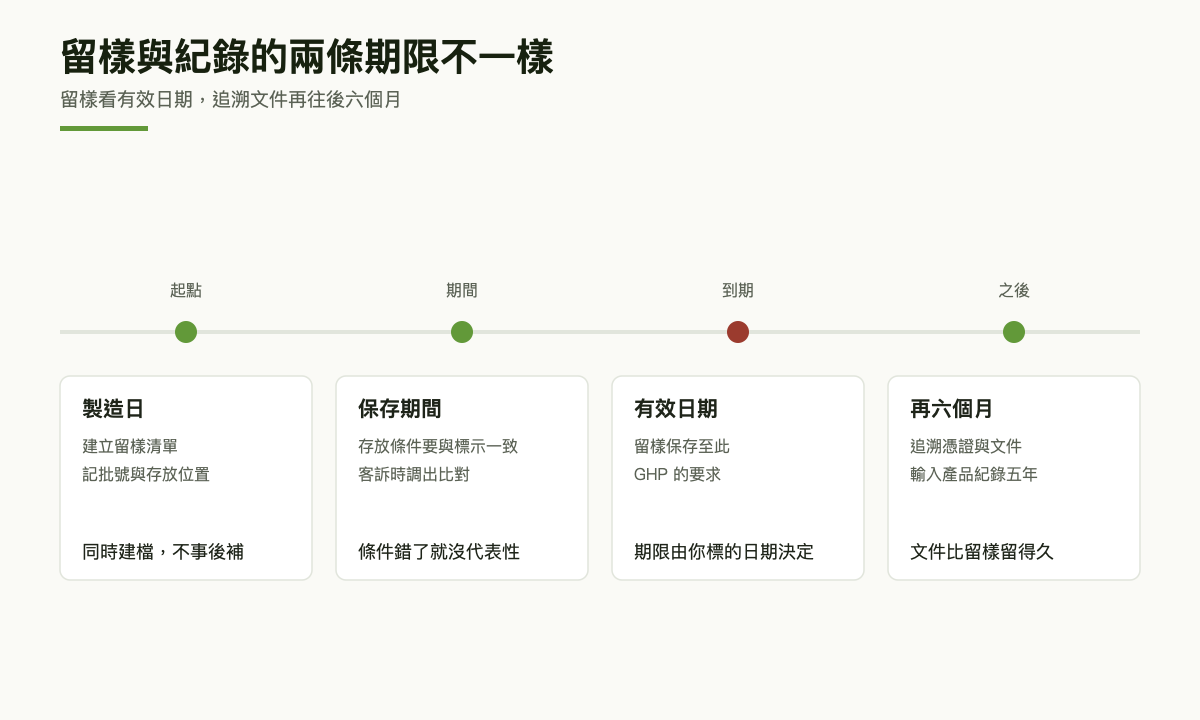1200x720 pixels.
Task: Click the line 存放條件要與標示一致
Action: 438,446
